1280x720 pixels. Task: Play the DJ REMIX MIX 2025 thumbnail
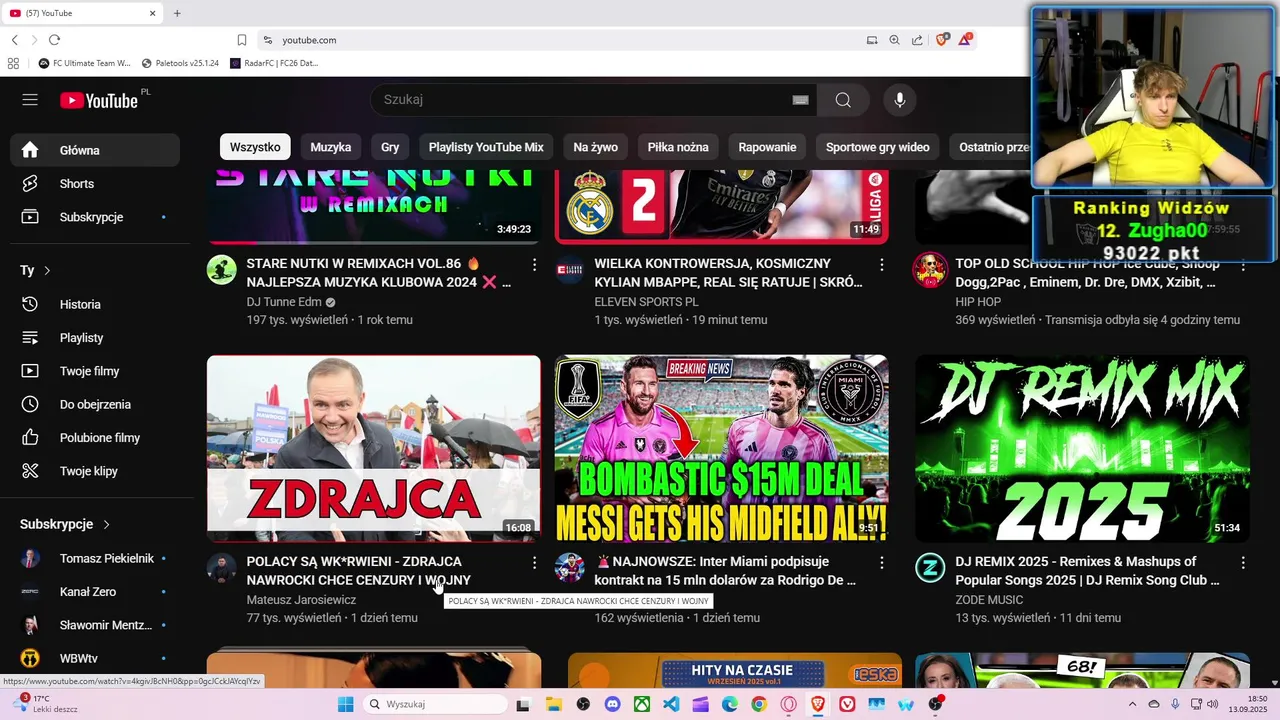click(1082, 449)
